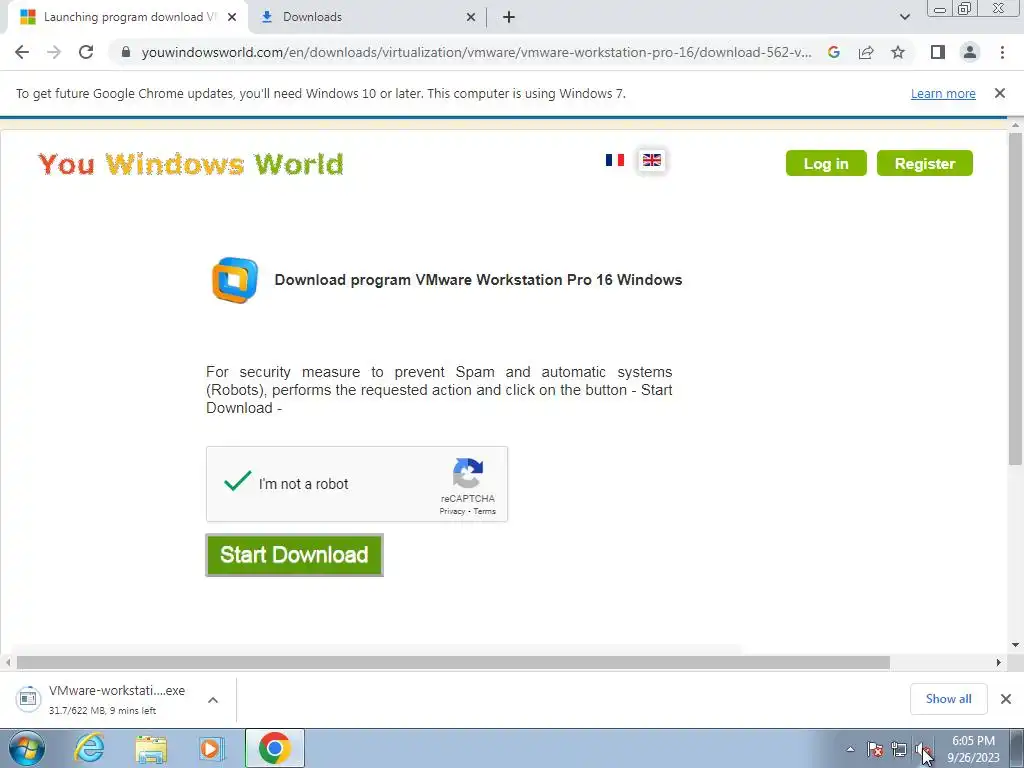Click Show all downloads button

948,699
